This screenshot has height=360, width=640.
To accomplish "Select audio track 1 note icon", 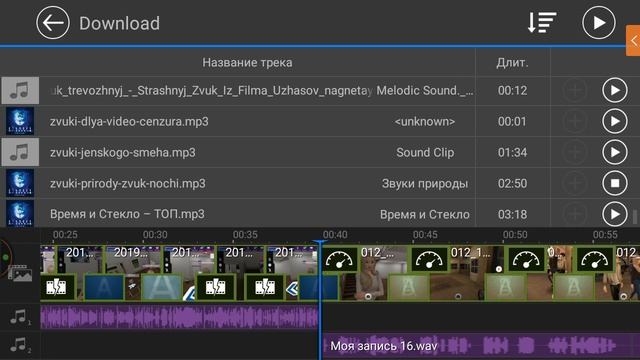I will pos(20,317).
